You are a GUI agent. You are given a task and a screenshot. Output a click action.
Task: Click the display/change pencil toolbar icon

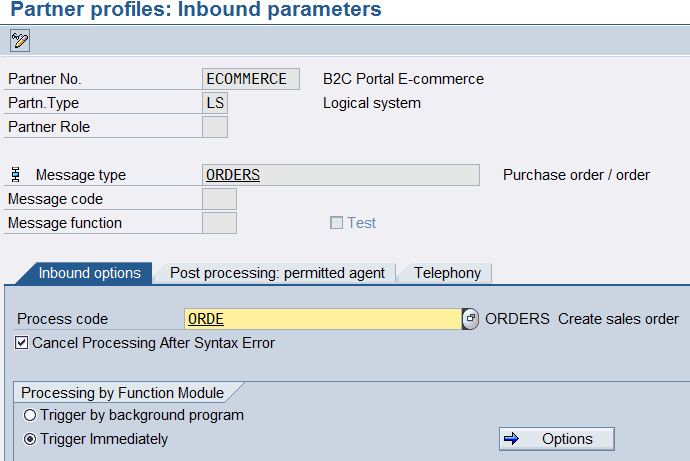19,41
